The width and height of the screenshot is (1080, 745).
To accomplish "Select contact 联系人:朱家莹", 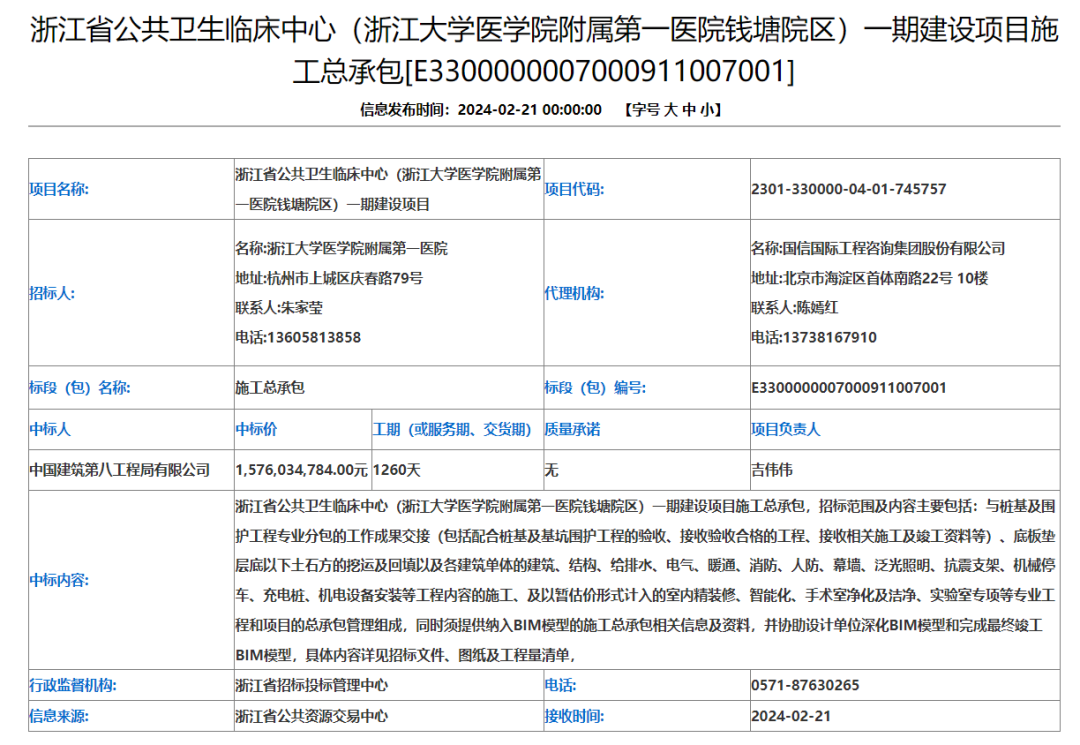I will point(279,308).
